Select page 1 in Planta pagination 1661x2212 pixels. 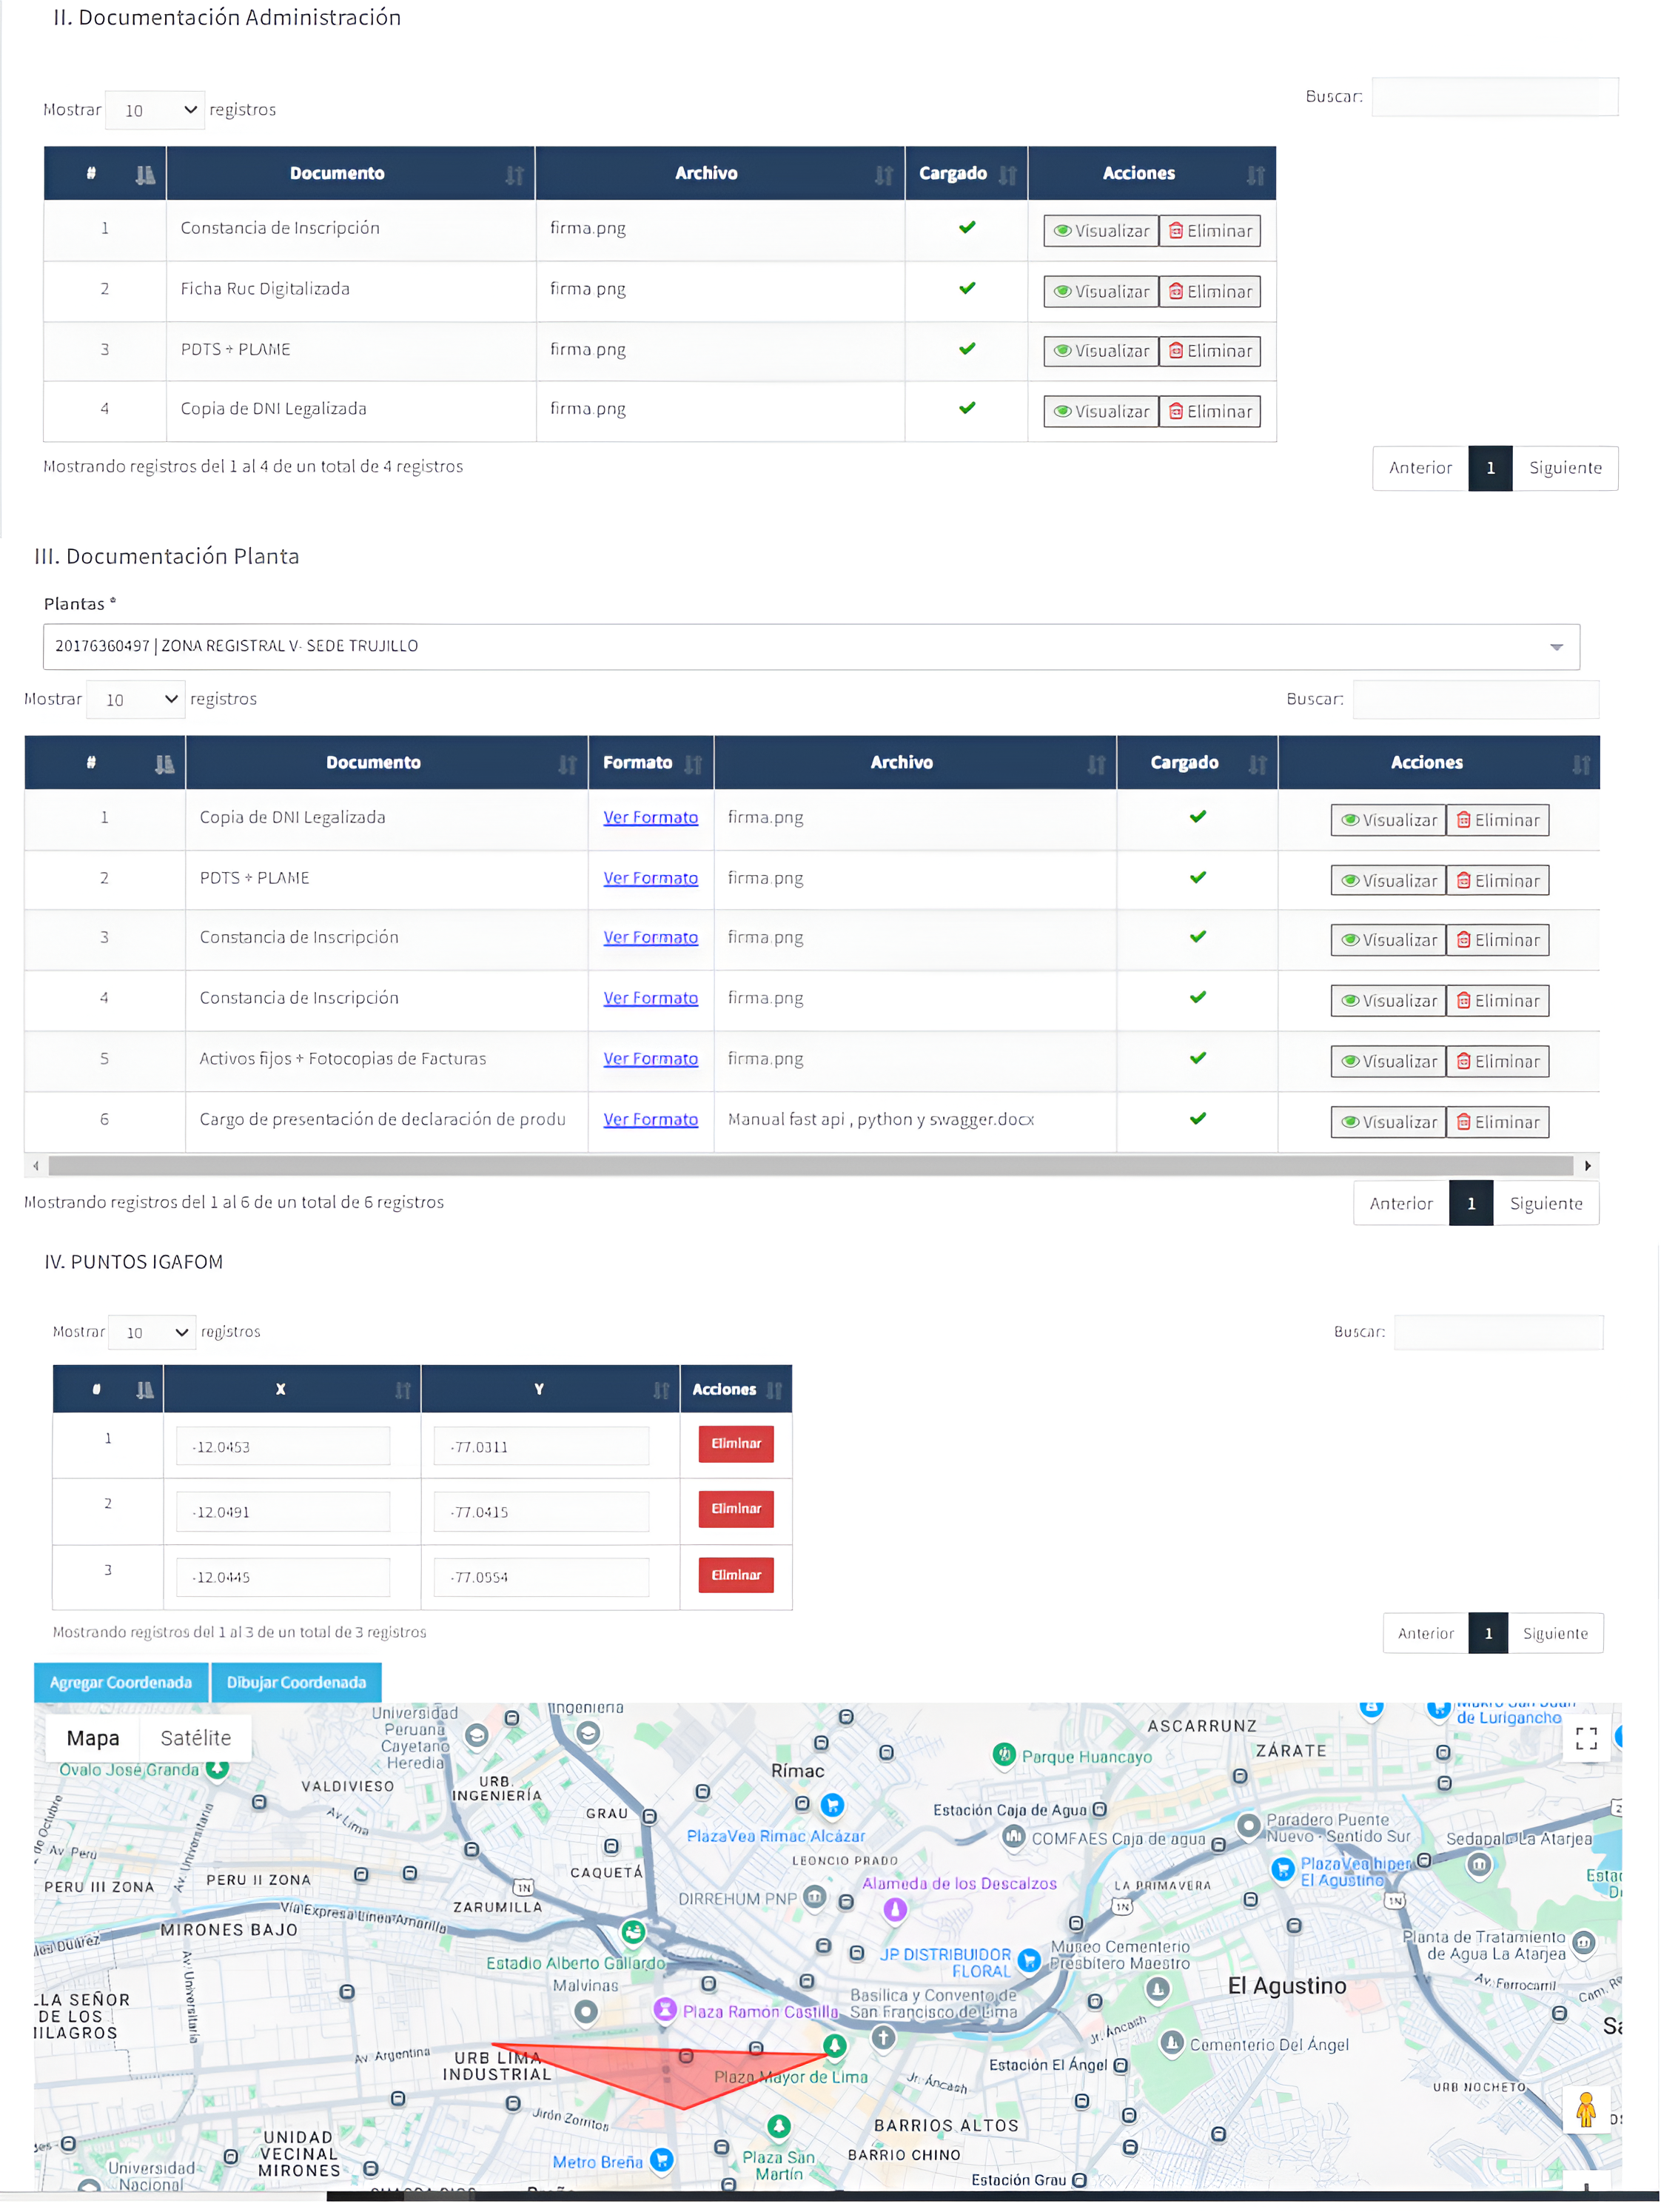coord(1470,1203)
